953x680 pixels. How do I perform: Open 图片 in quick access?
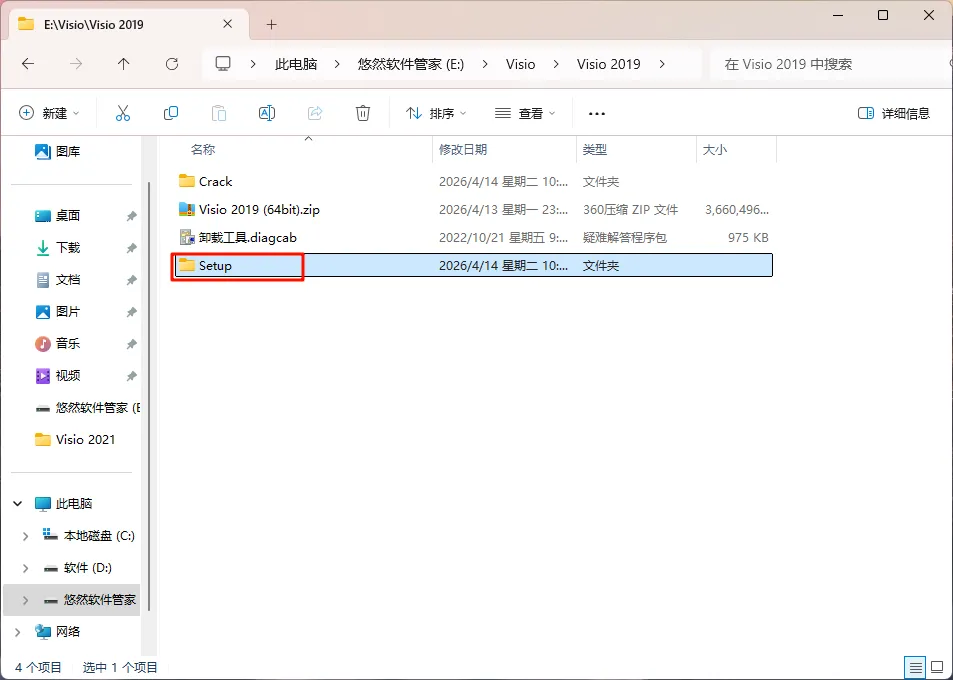point(58,312)
